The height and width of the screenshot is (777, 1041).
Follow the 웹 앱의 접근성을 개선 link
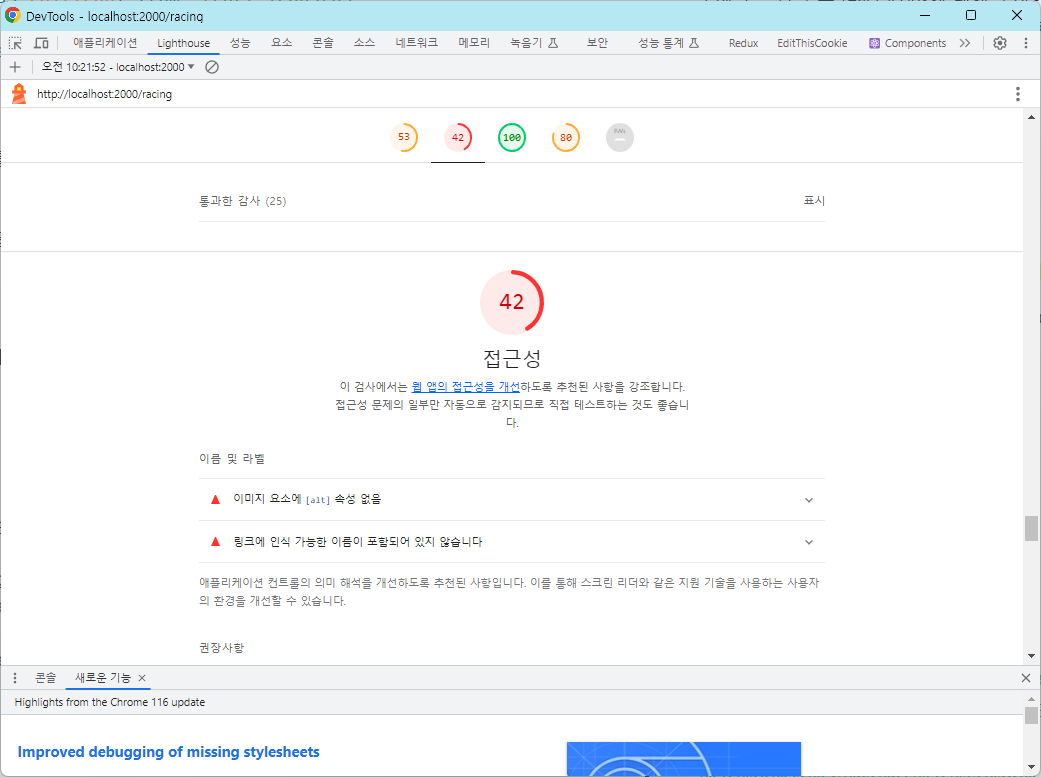tap(465, 387)
